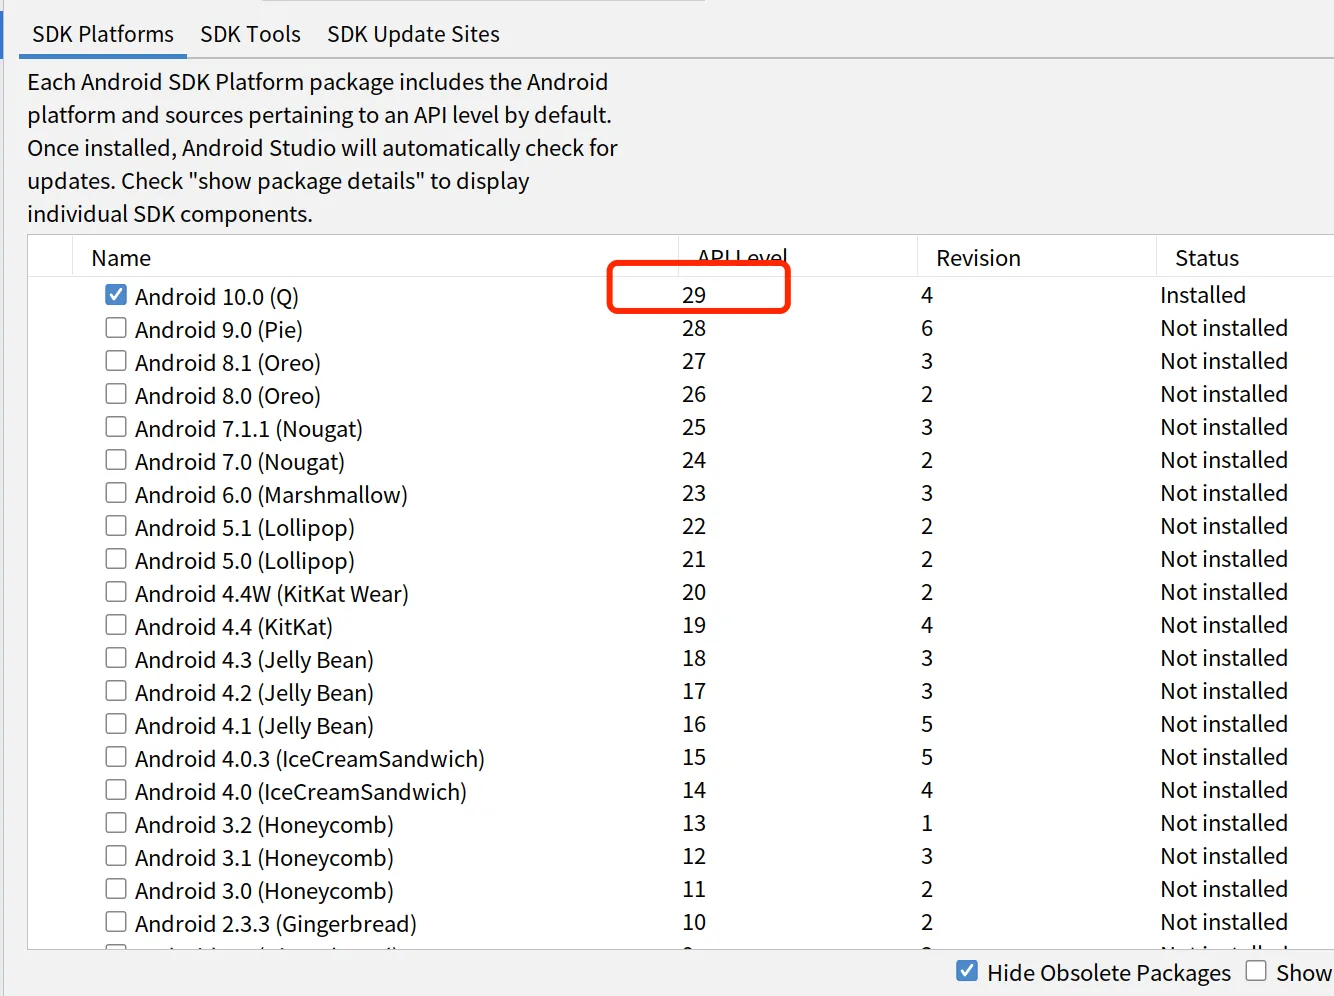Click "Not installed" status for Android 8.0 (Oreo)
The width and height of the screenshot is (1334, 996).
point(1224,394)
